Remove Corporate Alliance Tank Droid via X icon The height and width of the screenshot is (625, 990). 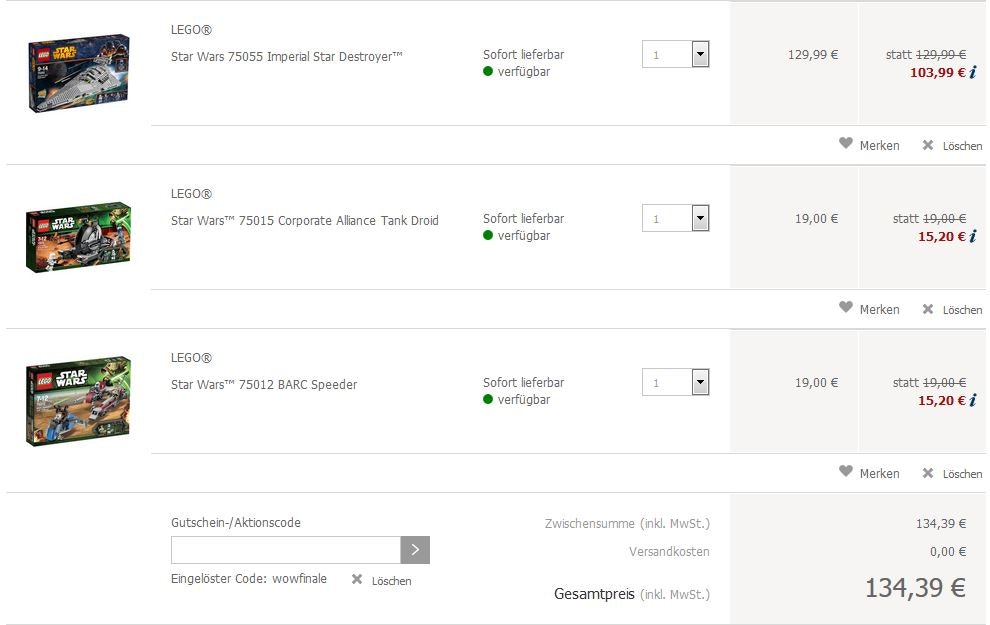click(x=927, y=309)
